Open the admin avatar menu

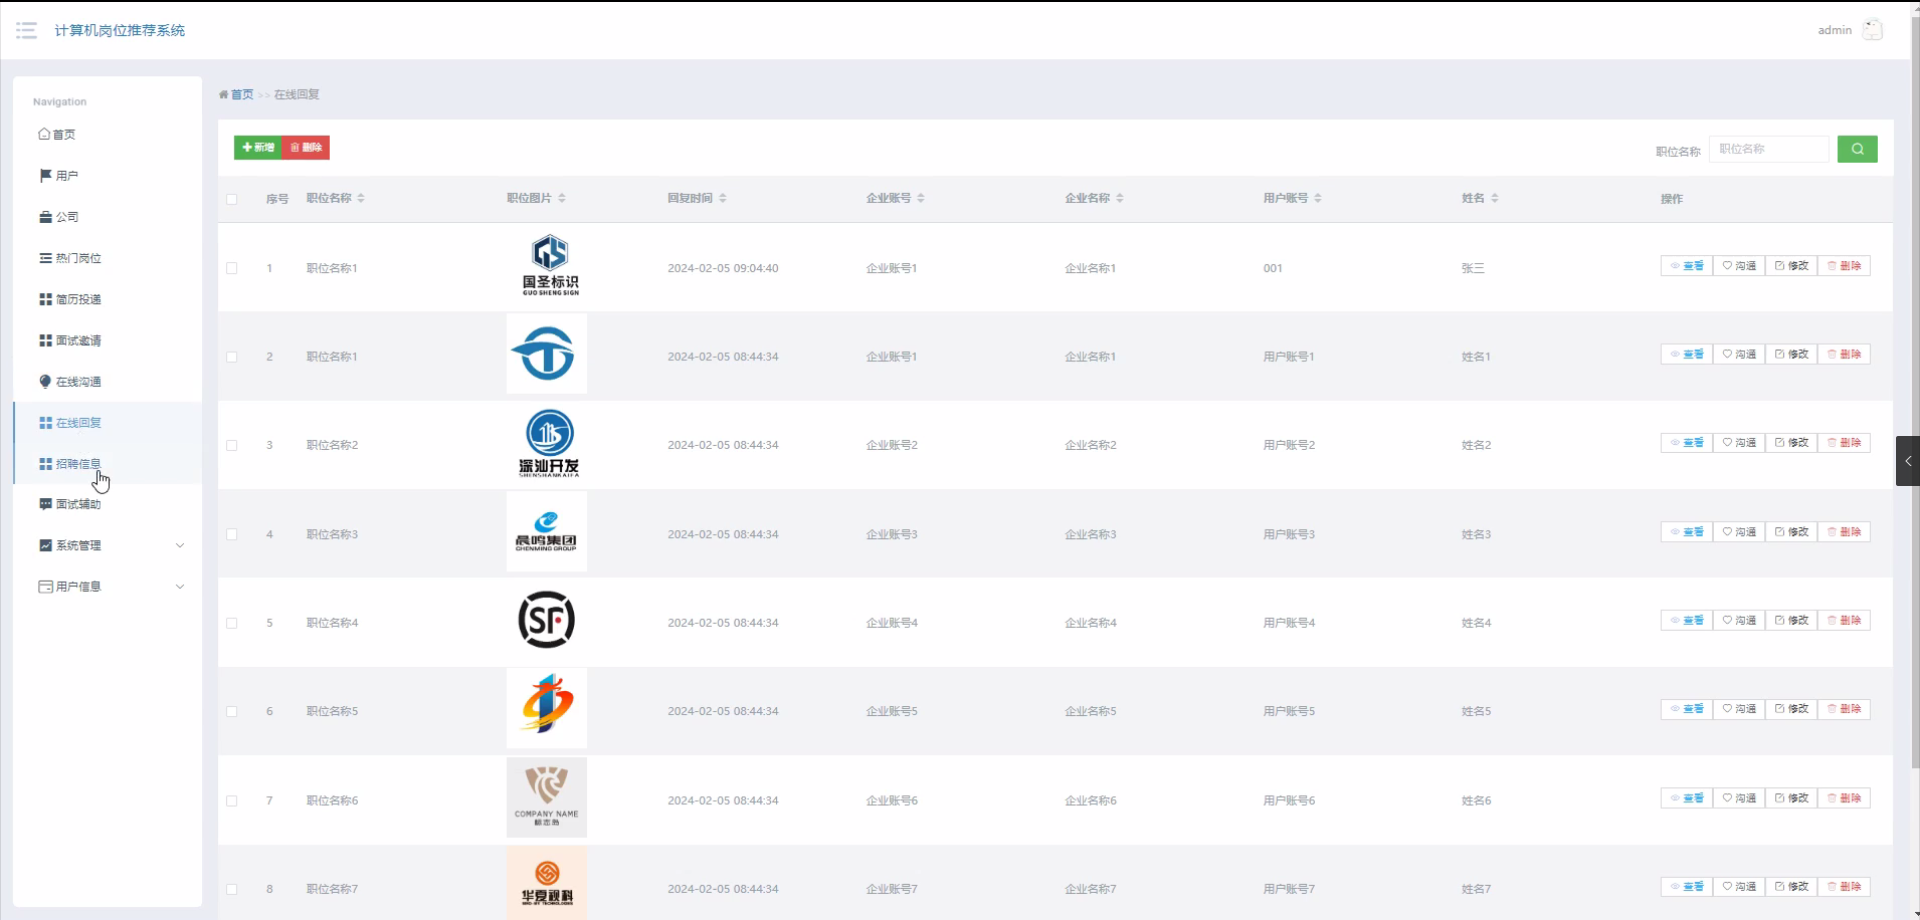[1872, 30]
